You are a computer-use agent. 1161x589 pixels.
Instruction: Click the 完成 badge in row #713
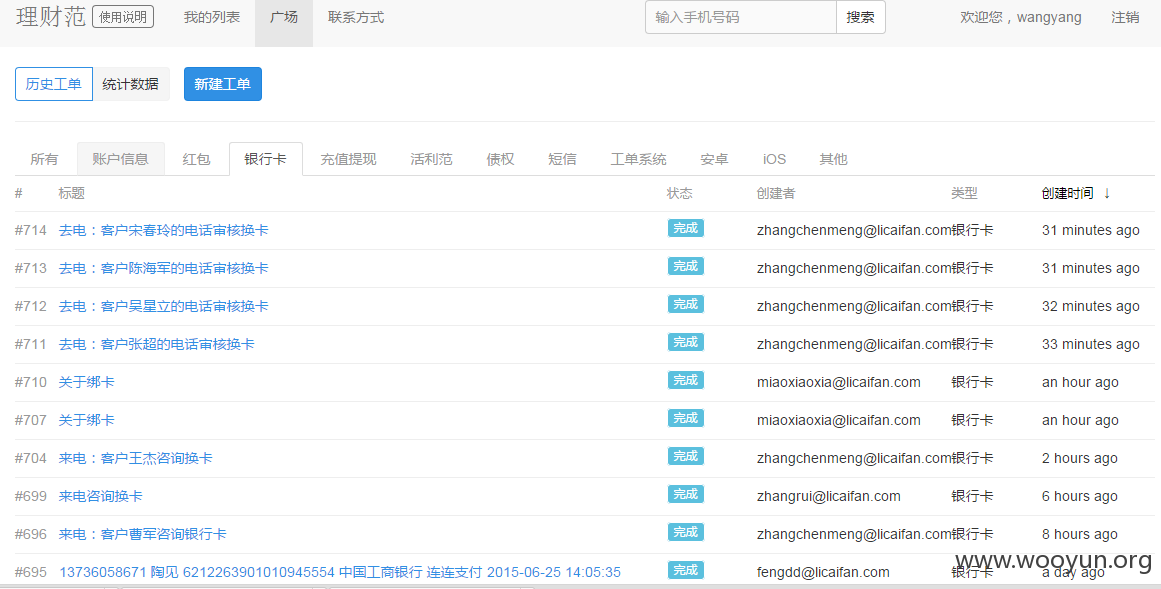[x=686, y=266]
